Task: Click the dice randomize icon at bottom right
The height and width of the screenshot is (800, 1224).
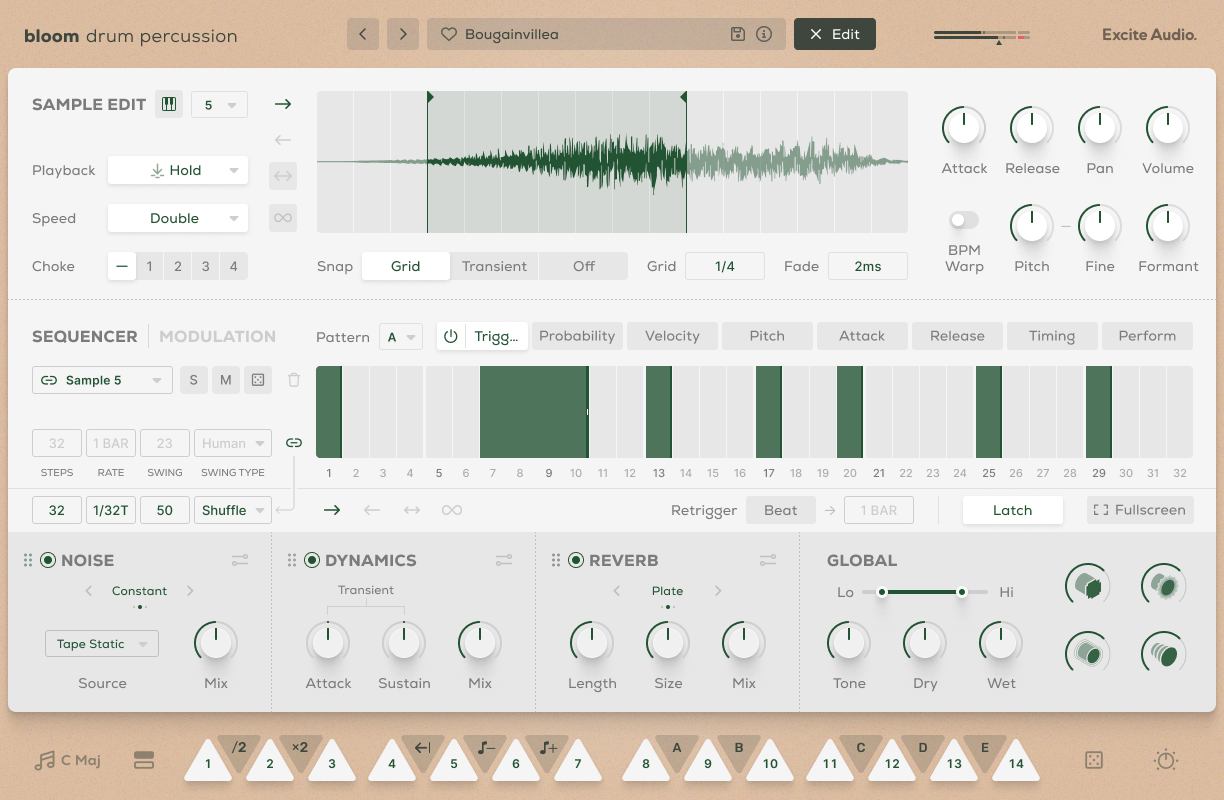Action: point(1093,760)
